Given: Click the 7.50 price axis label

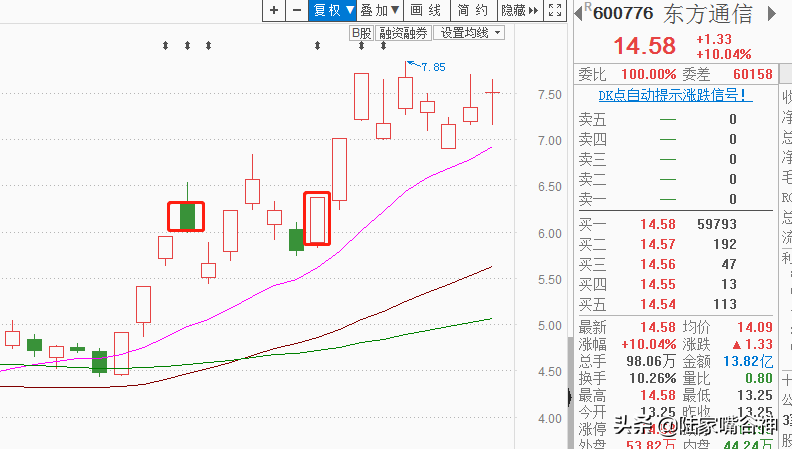Looking at the screenshot, I should (x=550, y=94).
